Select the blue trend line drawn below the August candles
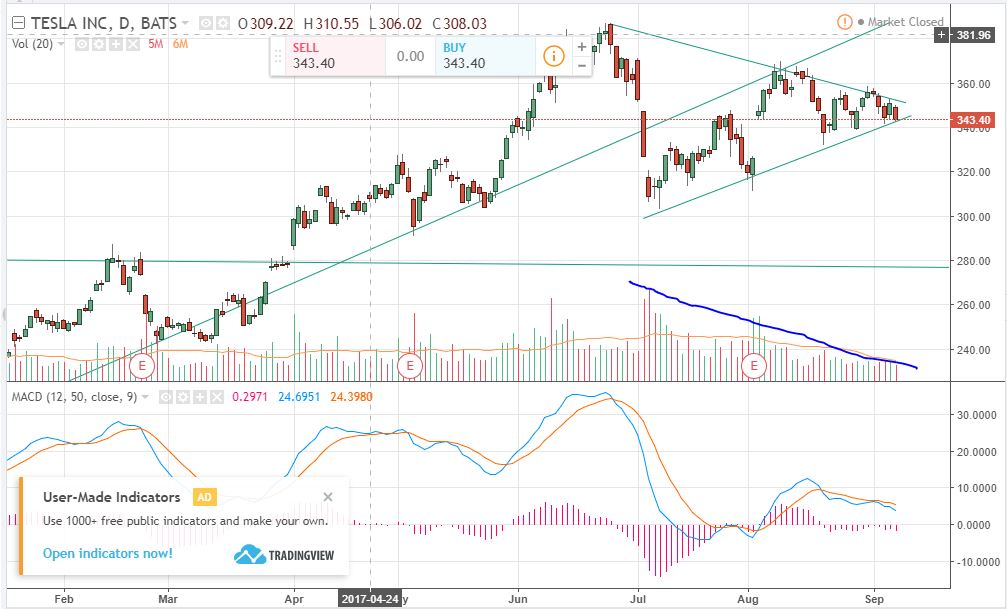Screen dimensions: 1007x609 772,326
